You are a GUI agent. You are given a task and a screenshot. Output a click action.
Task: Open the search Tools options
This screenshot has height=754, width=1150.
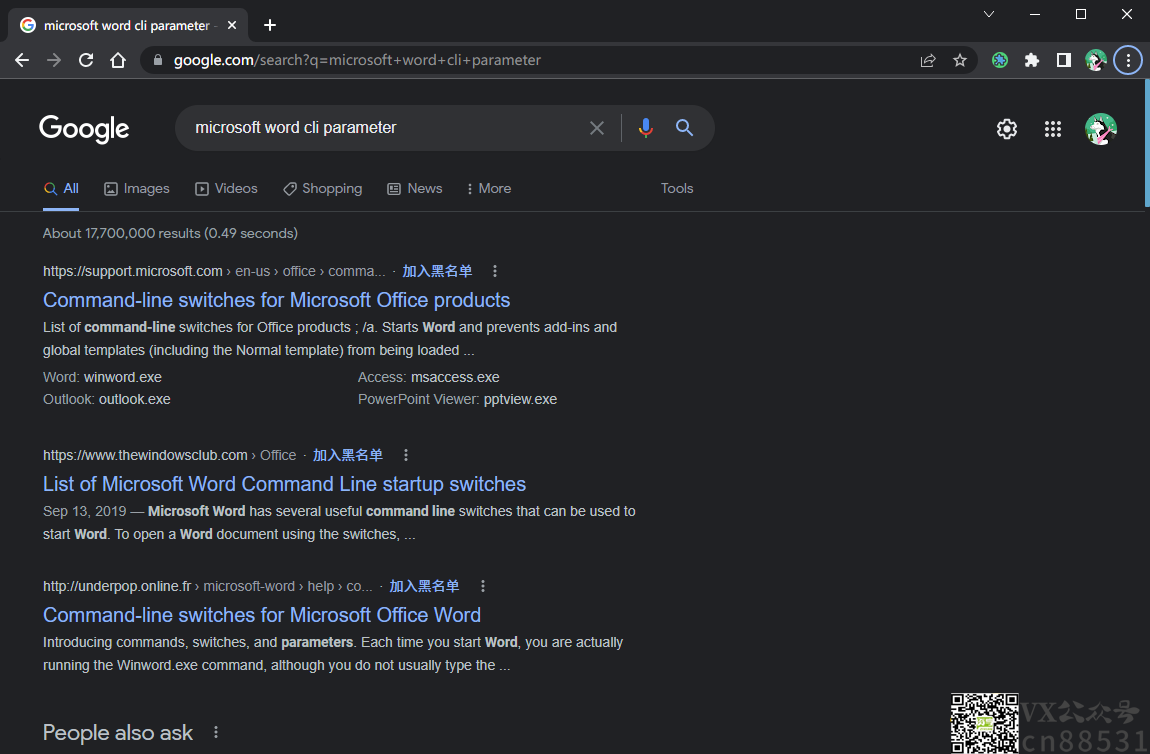[x=677, y=188]
